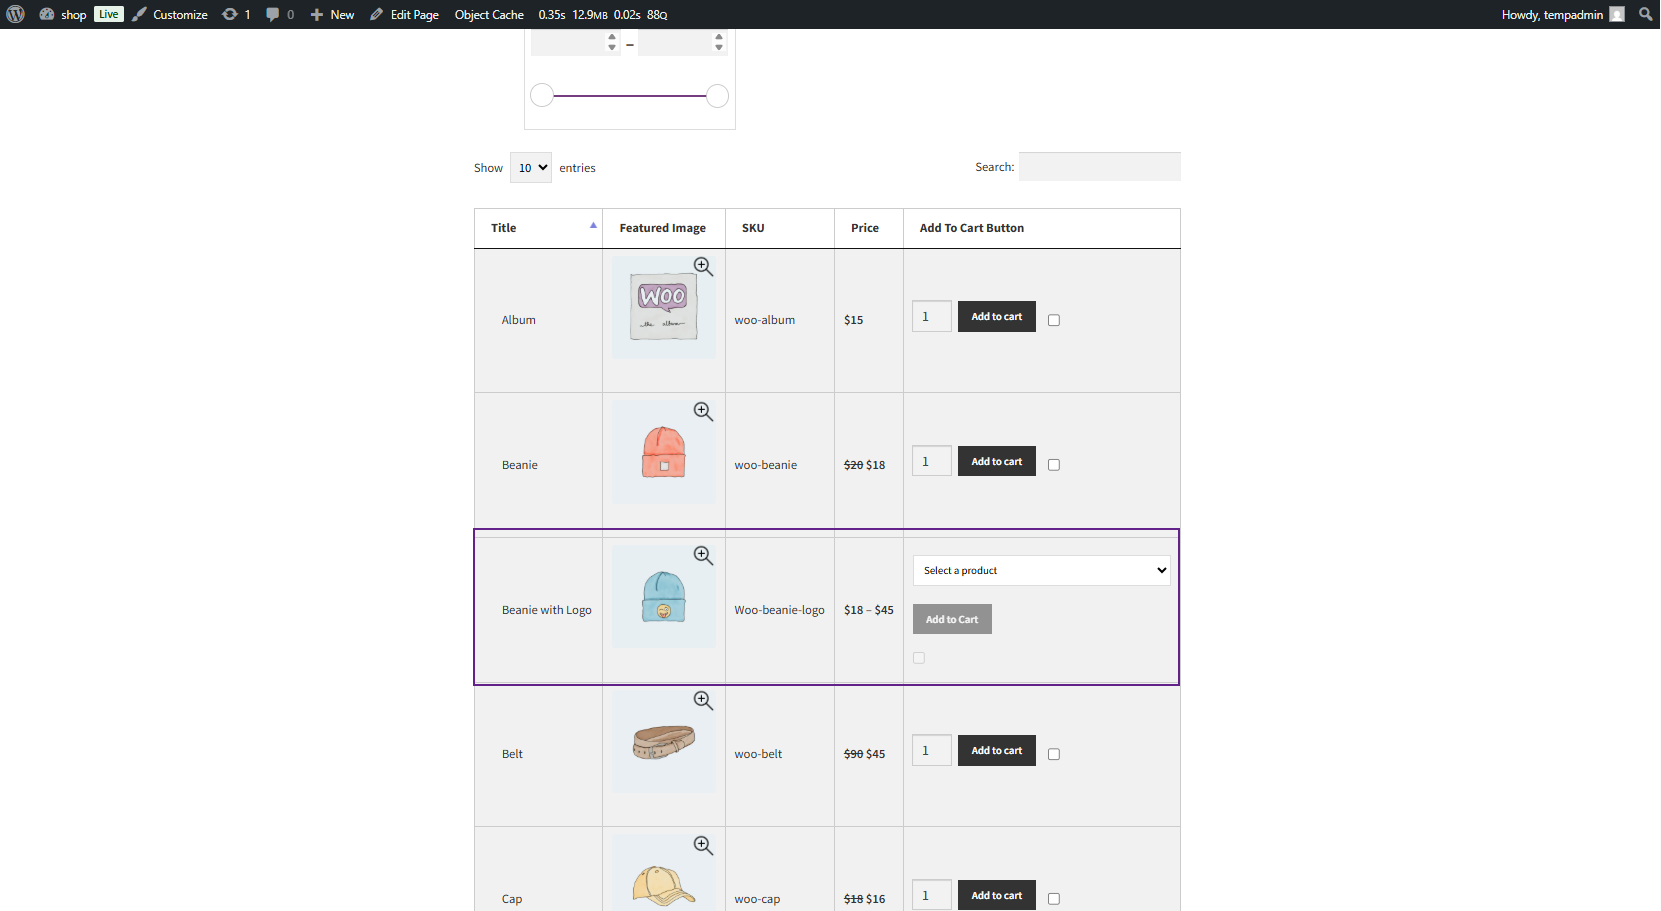Add Cap to cart
Screen dimensions: 1661x911
click(x=997, y=895)
